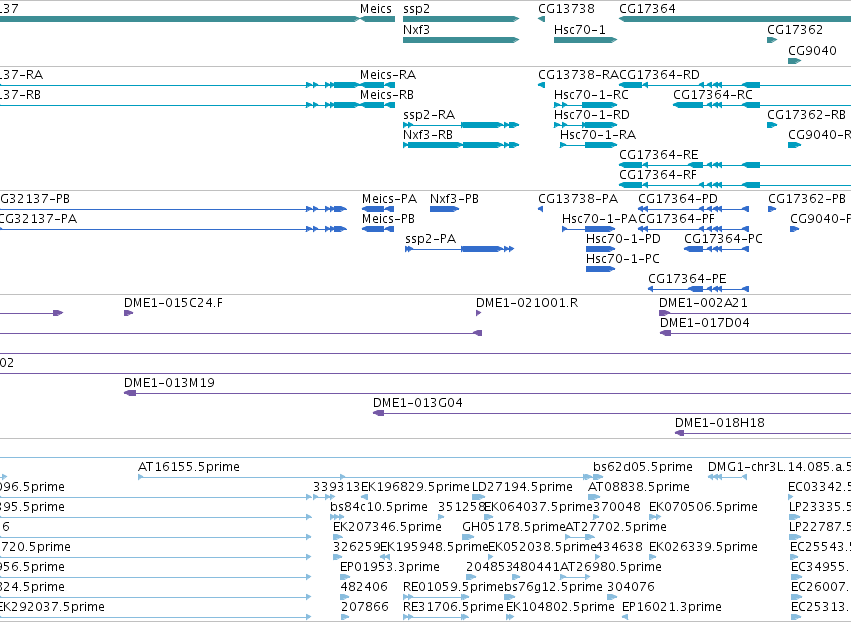Select the 304076 EST label

point(630,587)
